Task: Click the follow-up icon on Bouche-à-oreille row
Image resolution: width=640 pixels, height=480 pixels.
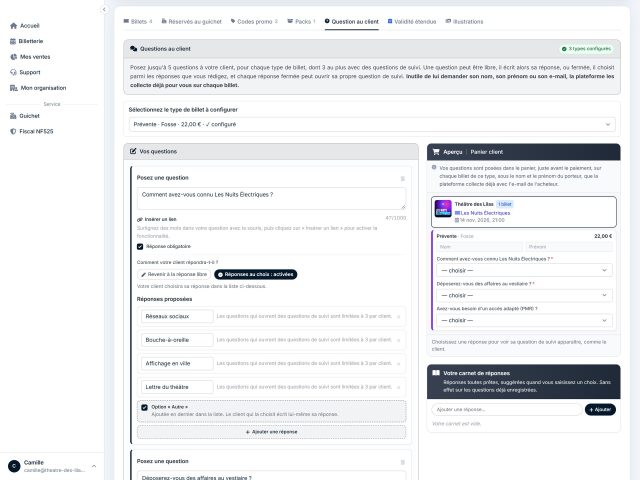Action: click(x=399, y=340)
